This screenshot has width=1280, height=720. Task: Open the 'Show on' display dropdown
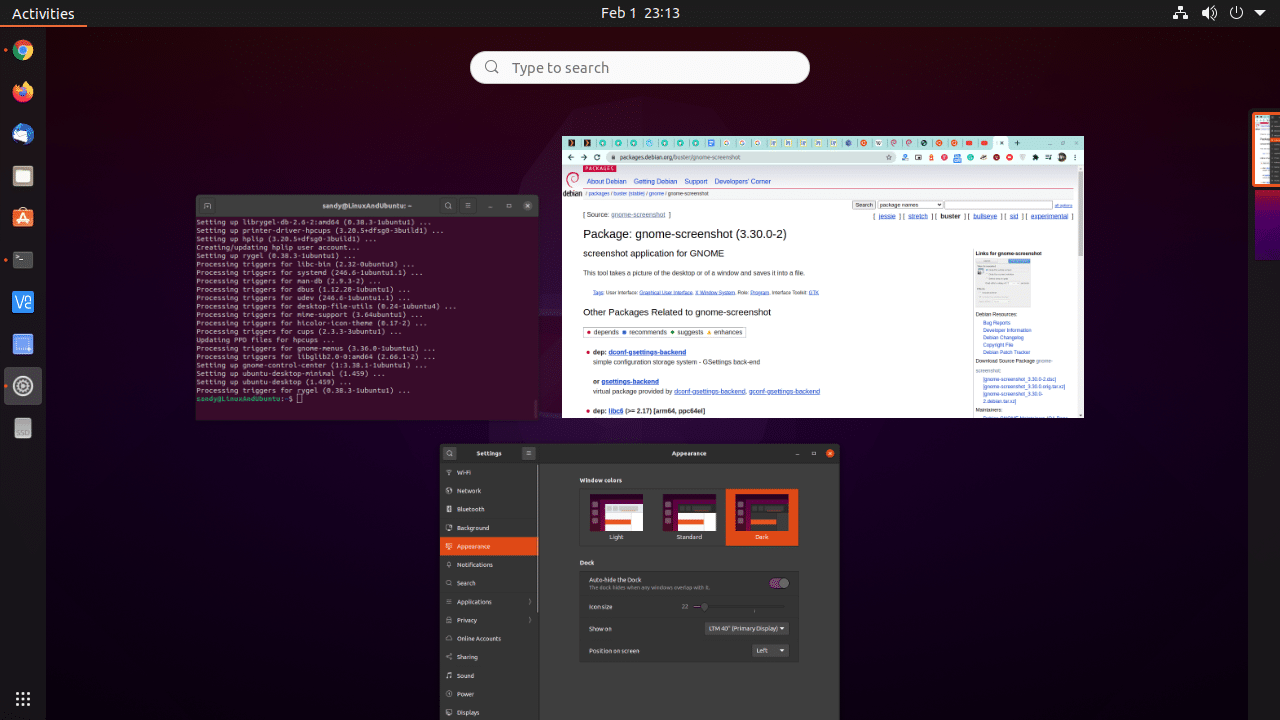pos(746,628)
